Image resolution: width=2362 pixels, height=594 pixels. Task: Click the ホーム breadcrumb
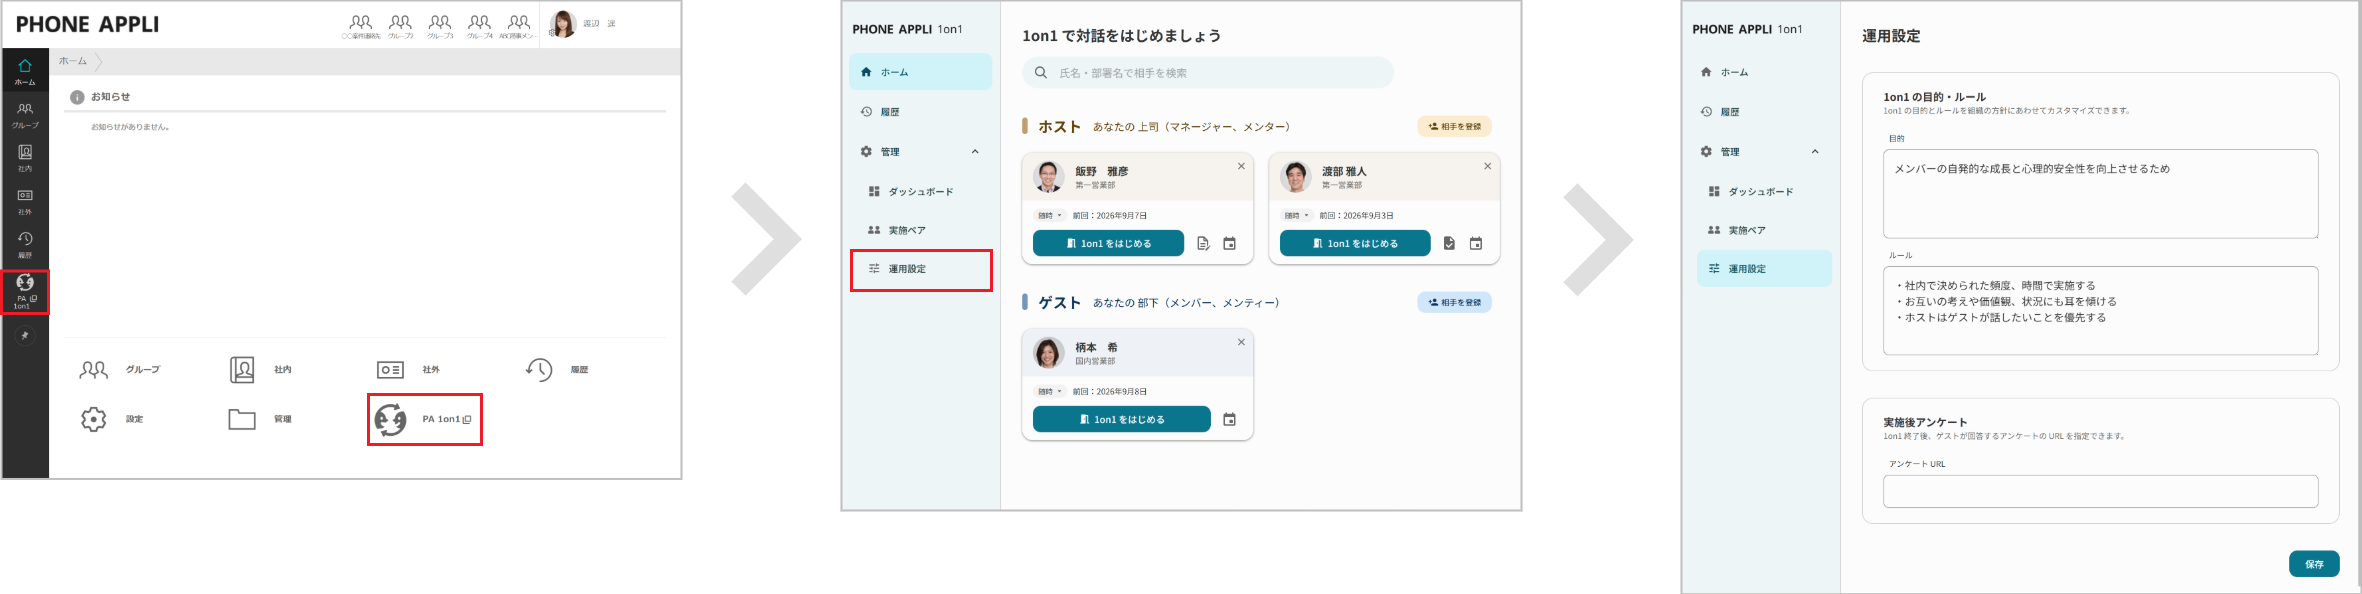click(x=73, y=61)
